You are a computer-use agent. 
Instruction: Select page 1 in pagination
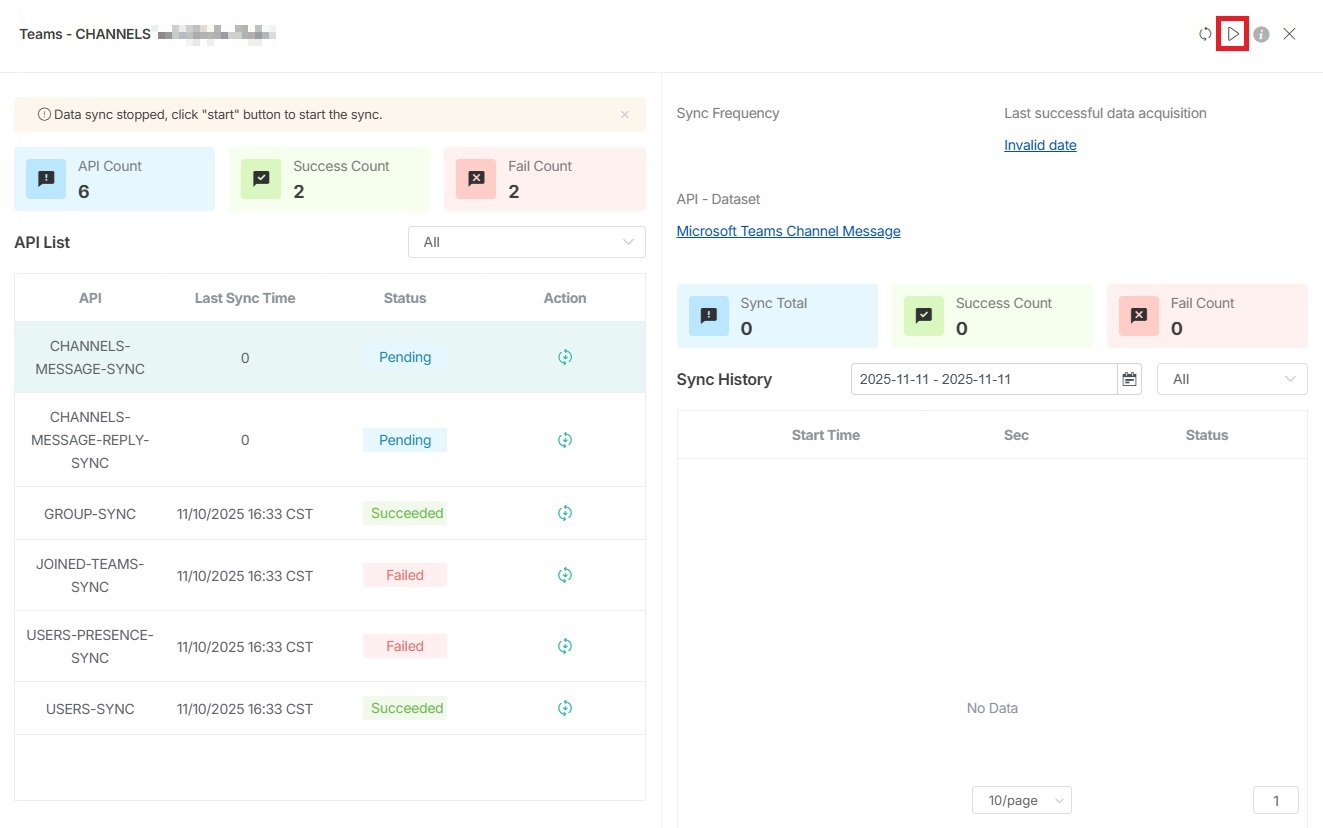click(1275, 800)
